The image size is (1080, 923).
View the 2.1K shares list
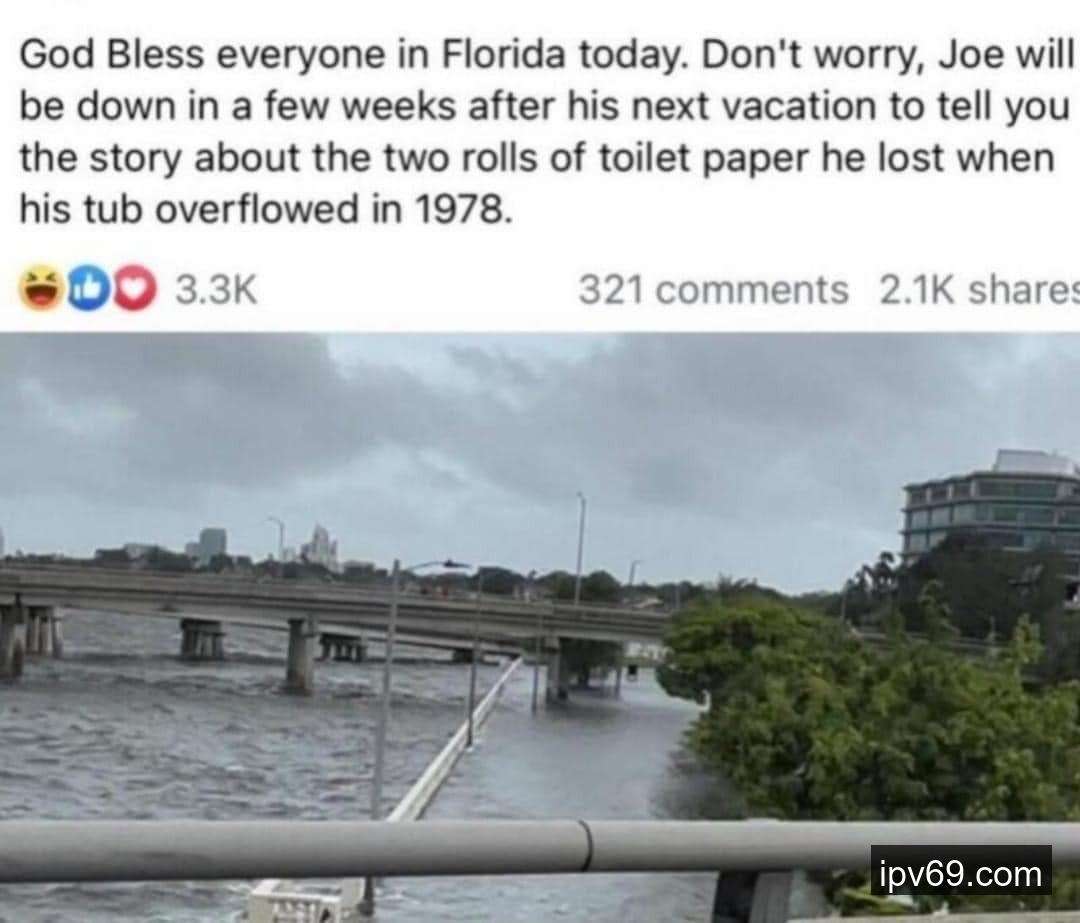click(x=978, y=290)
